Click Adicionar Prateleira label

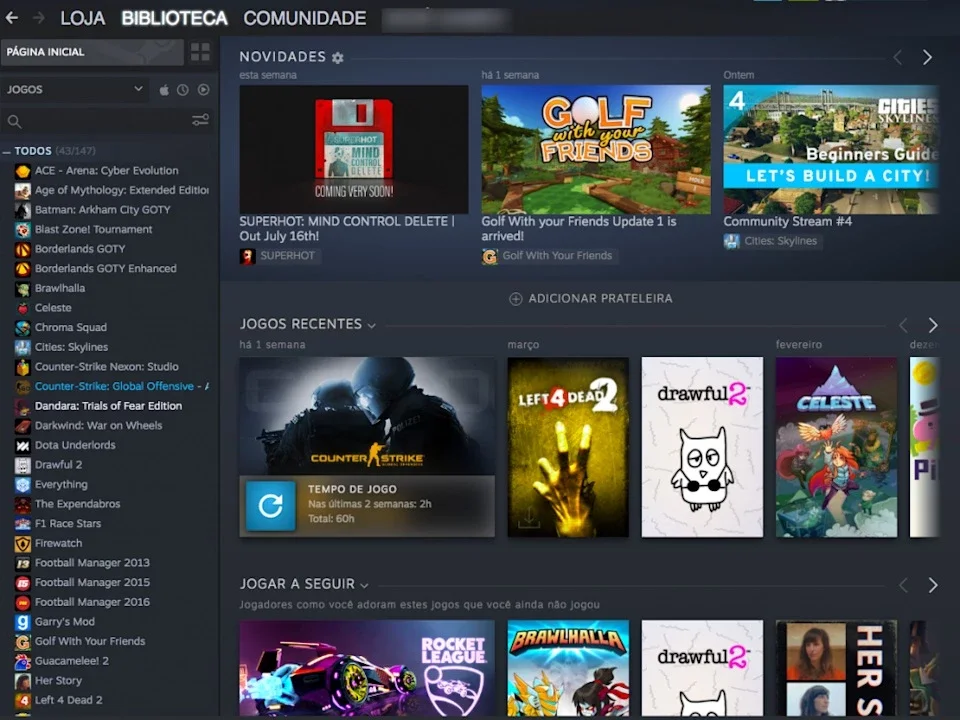pyautogui.click(x=601, y=299)
